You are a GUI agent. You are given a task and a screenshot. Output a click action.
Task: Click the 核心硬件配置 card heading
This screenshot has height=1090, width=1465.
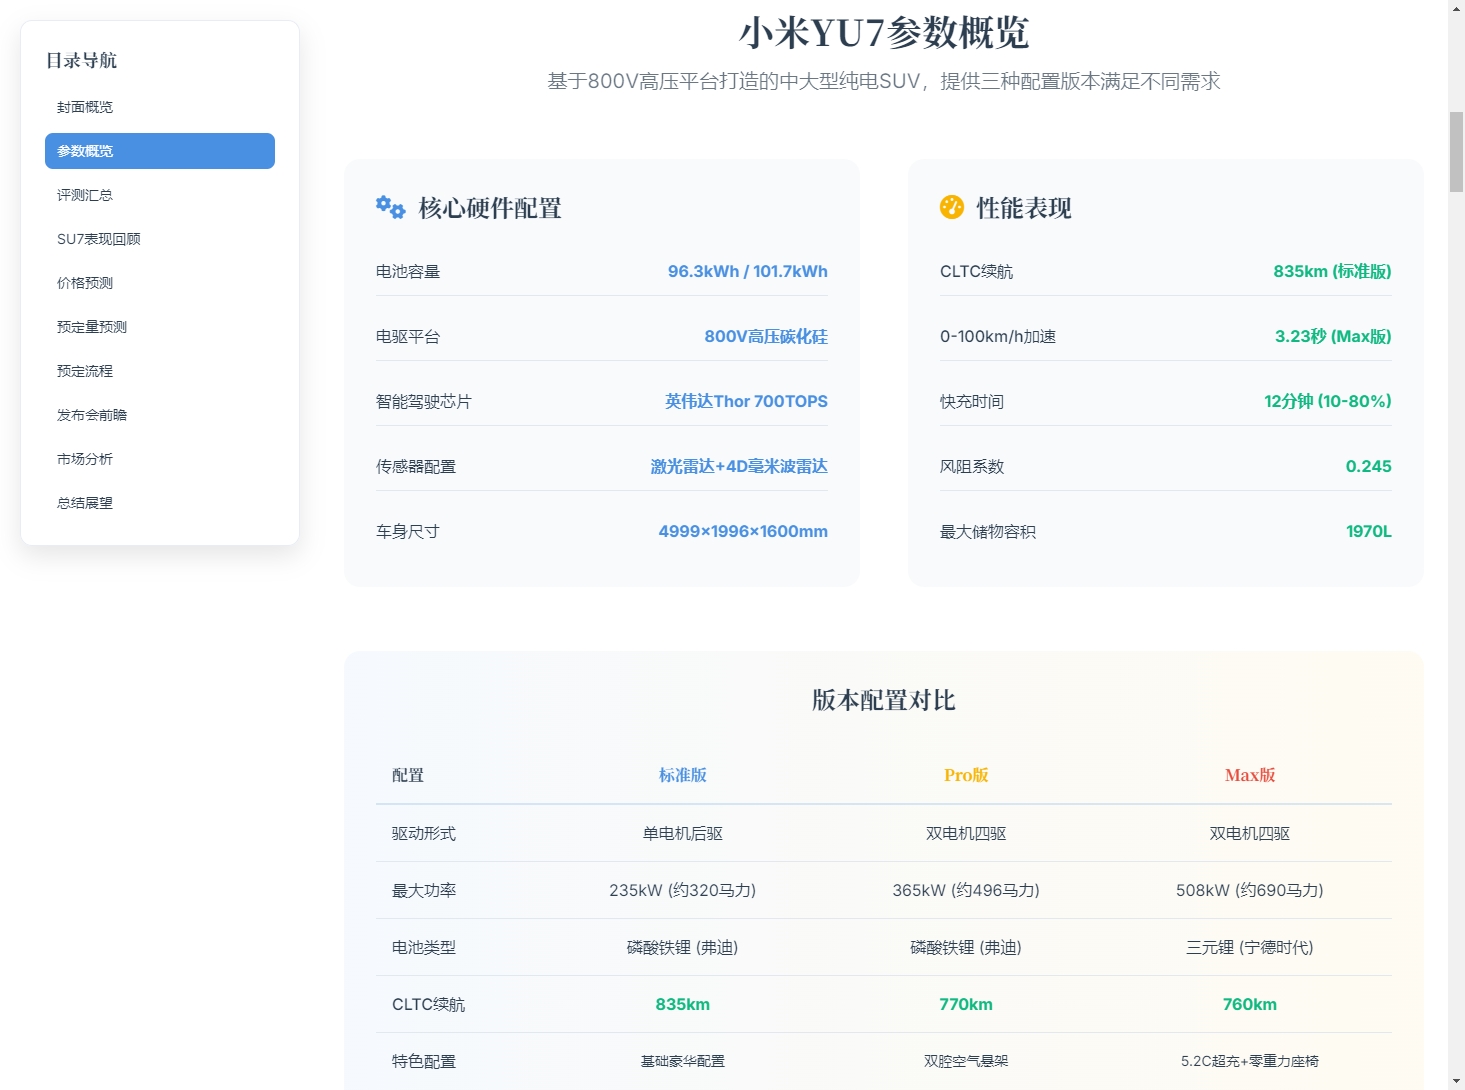(x=490, y=208)
